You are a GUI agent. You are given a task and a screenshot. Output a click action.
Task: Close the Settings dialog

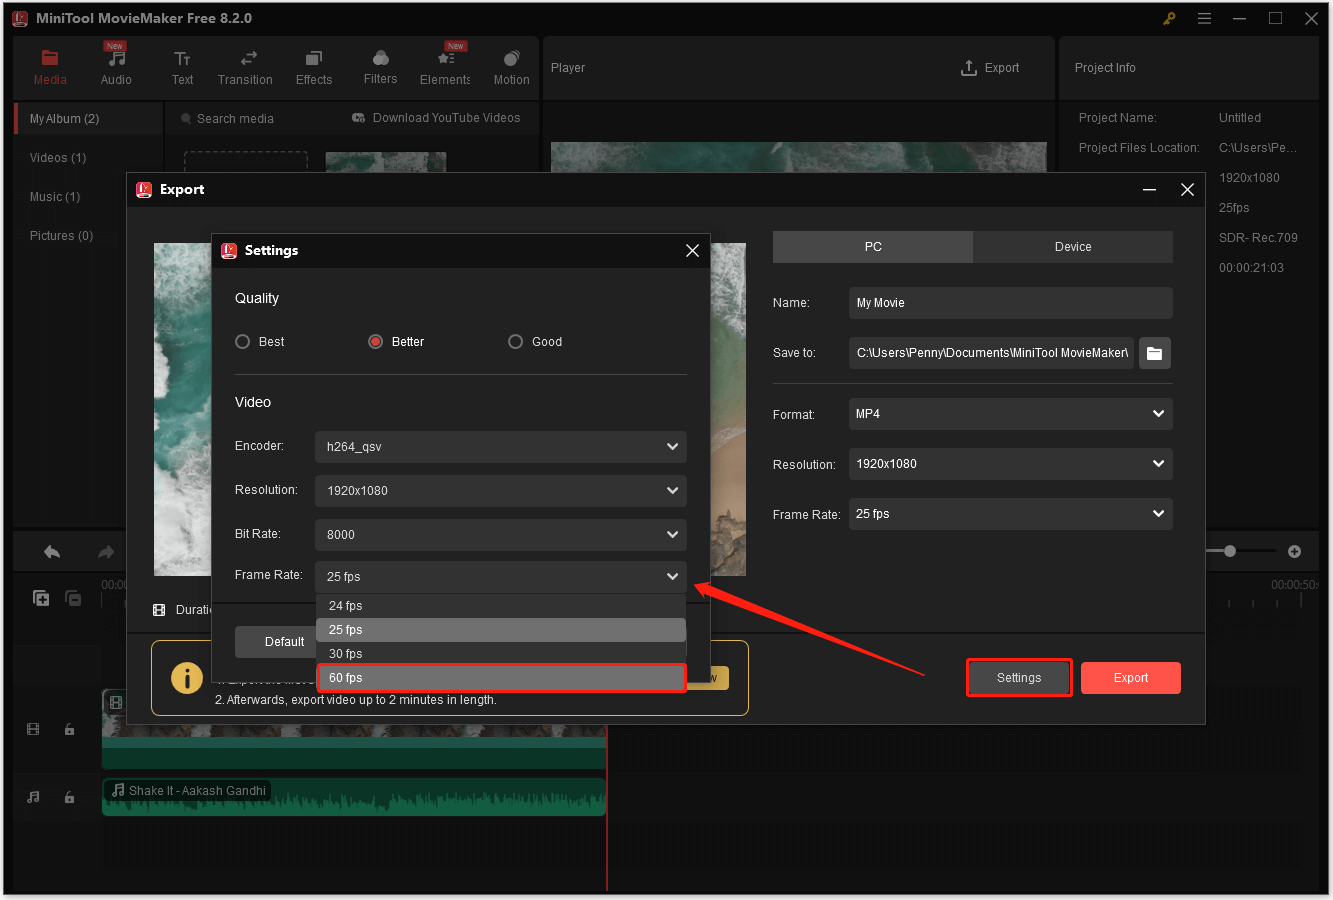[x=692, y=251]
